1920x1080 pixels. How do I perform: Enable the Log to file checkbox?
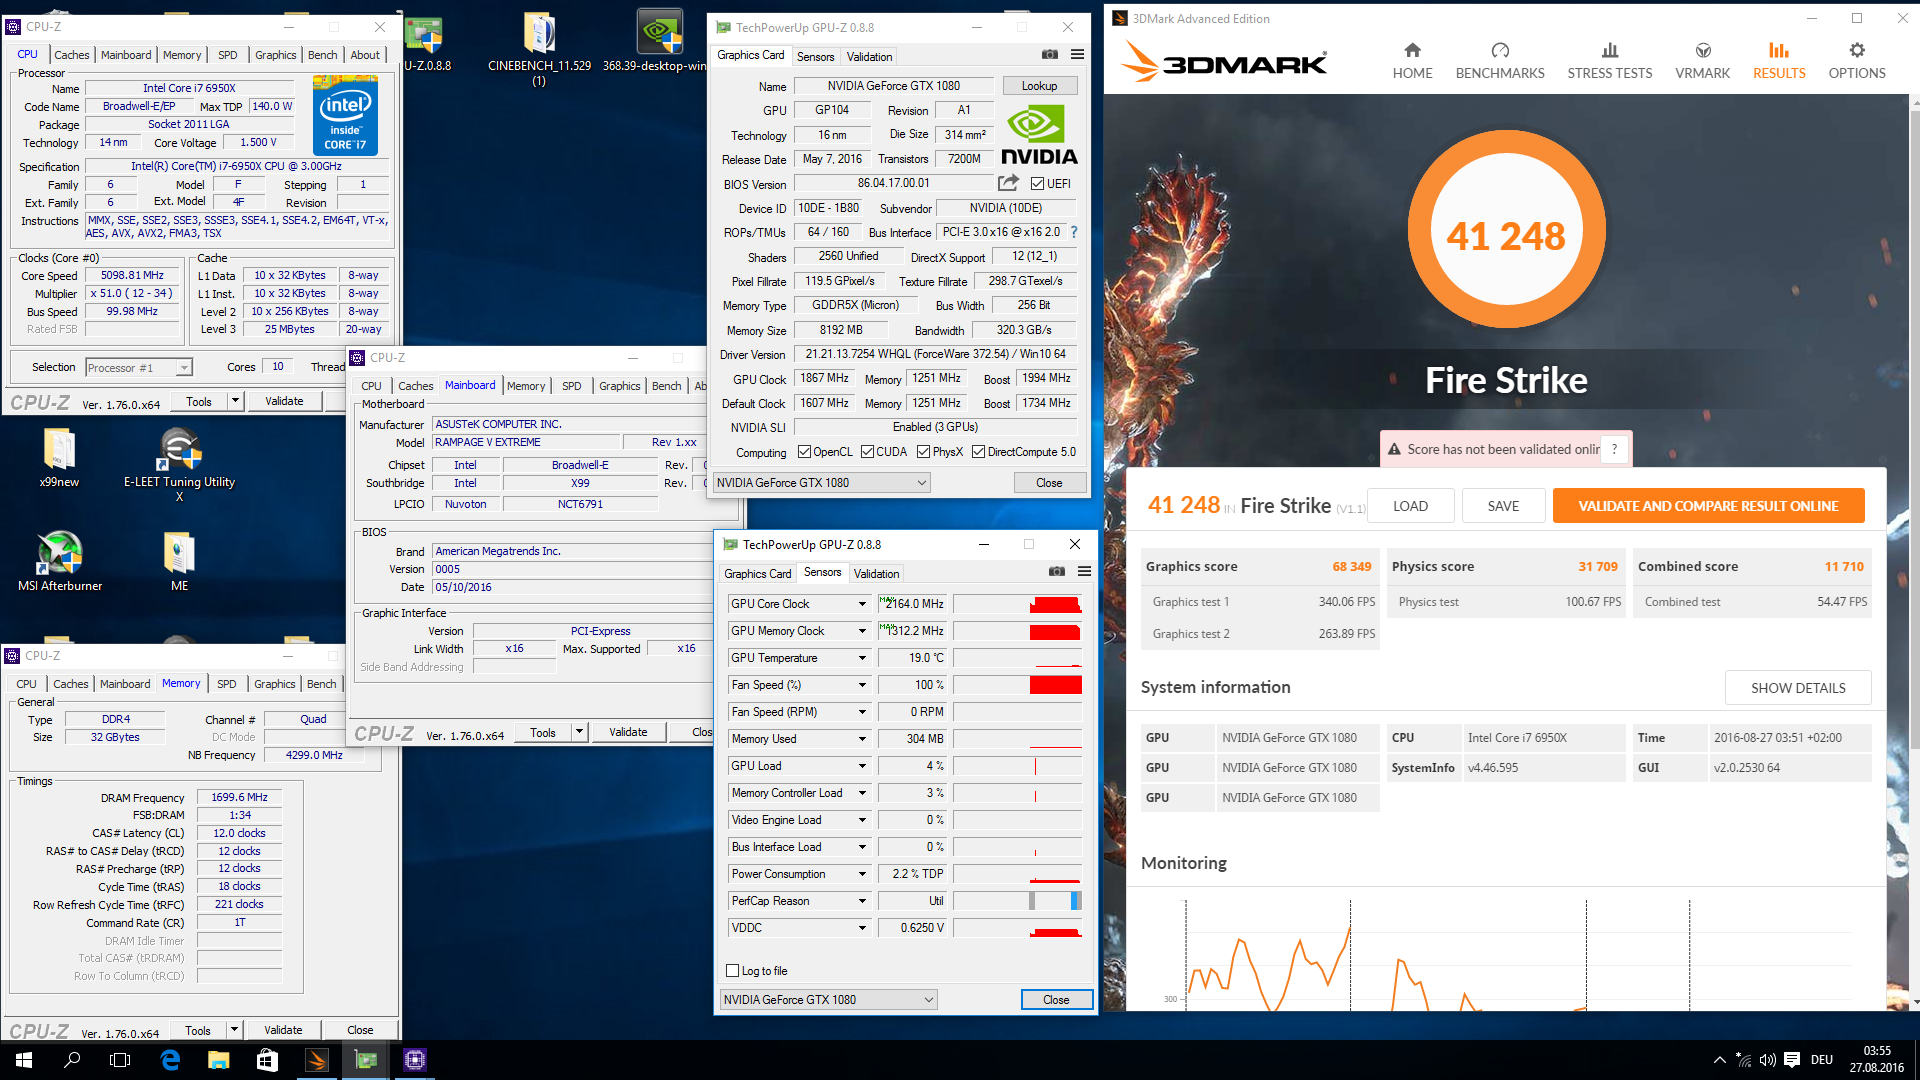(x=732, y=971)
